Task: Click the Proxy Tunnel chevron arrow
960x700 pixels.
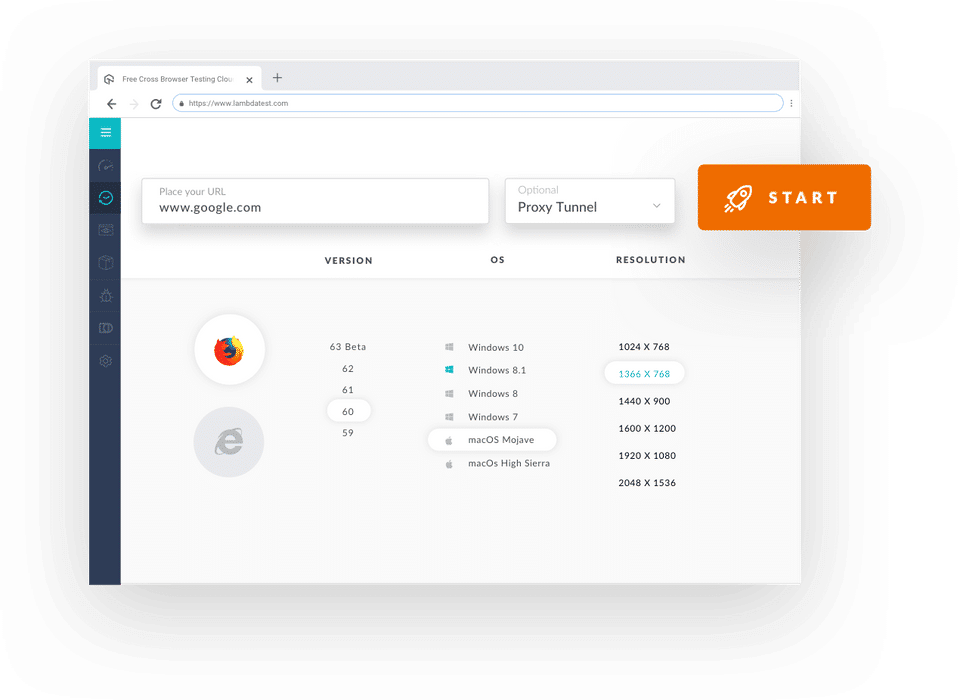Action: tap(656, 206)
